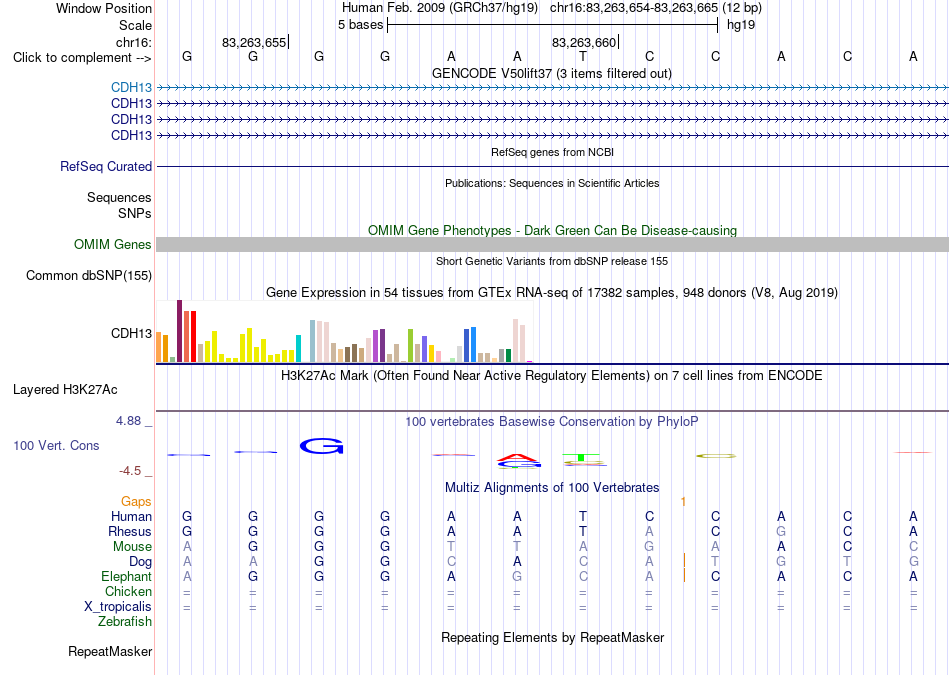Open 100 vertebrates Basewise Conservation by PhyloP title
The image size is (950, 675).
click(552, 421)
